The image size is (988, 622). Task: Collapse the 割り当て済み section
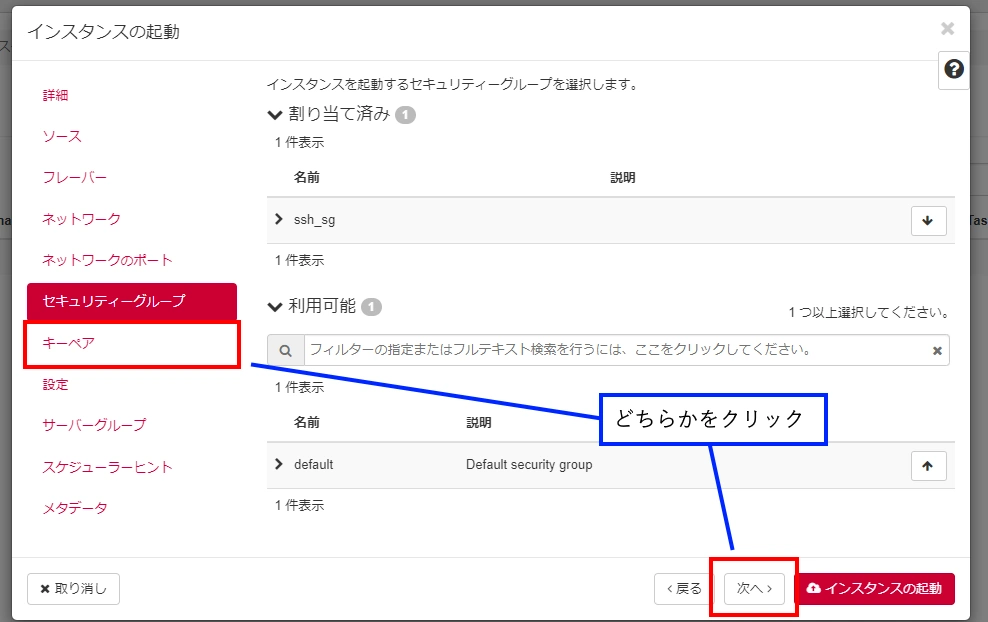pyautogui.click(x=275, y=114)
